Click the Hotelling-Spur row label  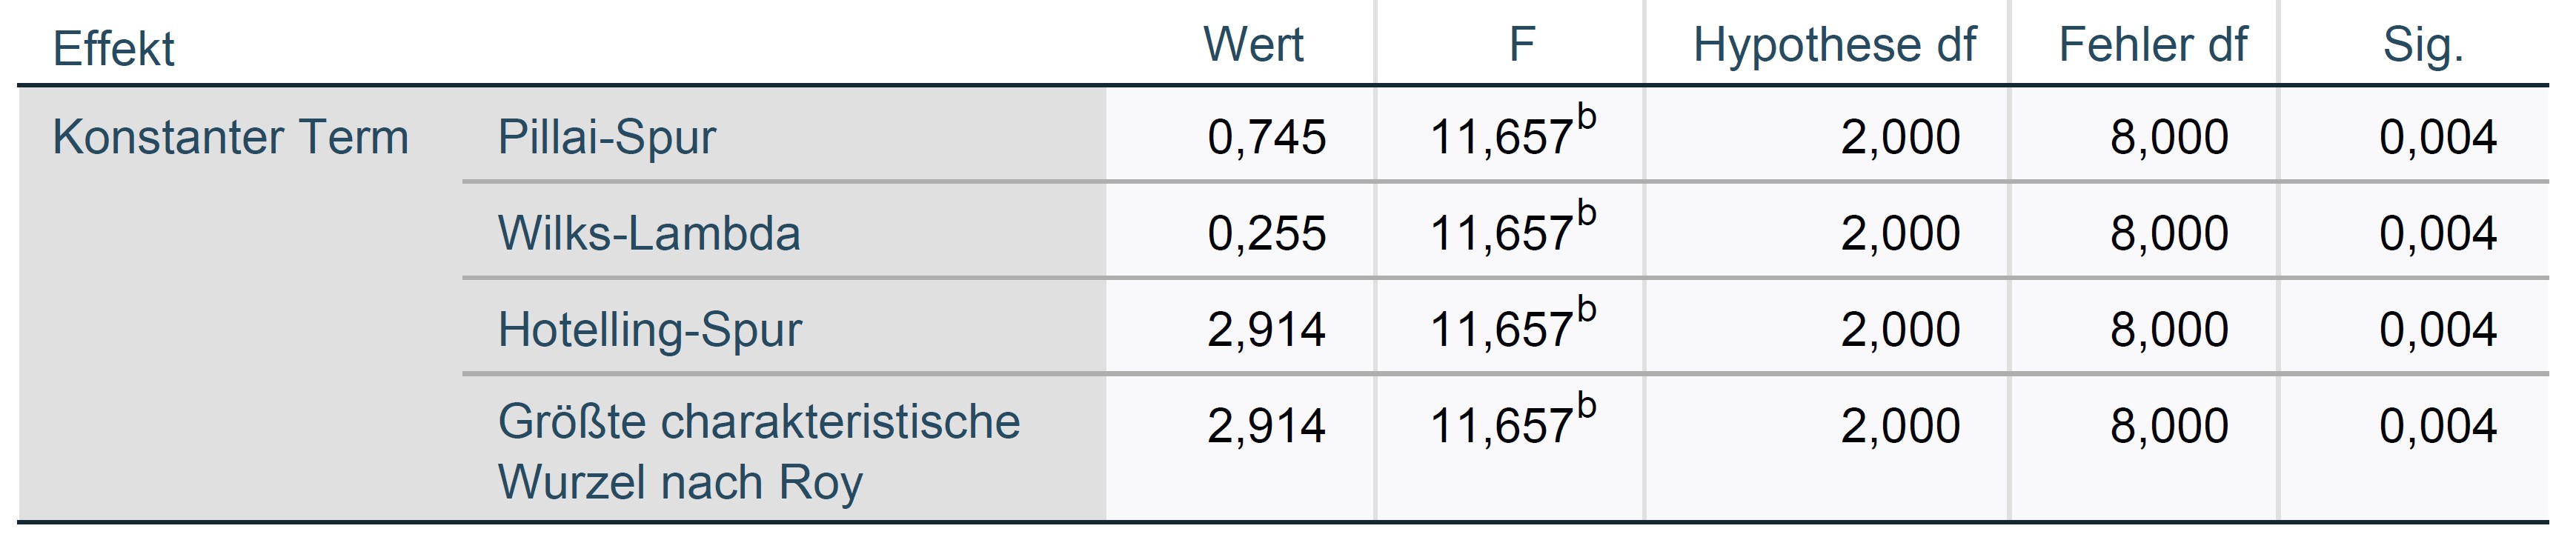coord(649,329)
